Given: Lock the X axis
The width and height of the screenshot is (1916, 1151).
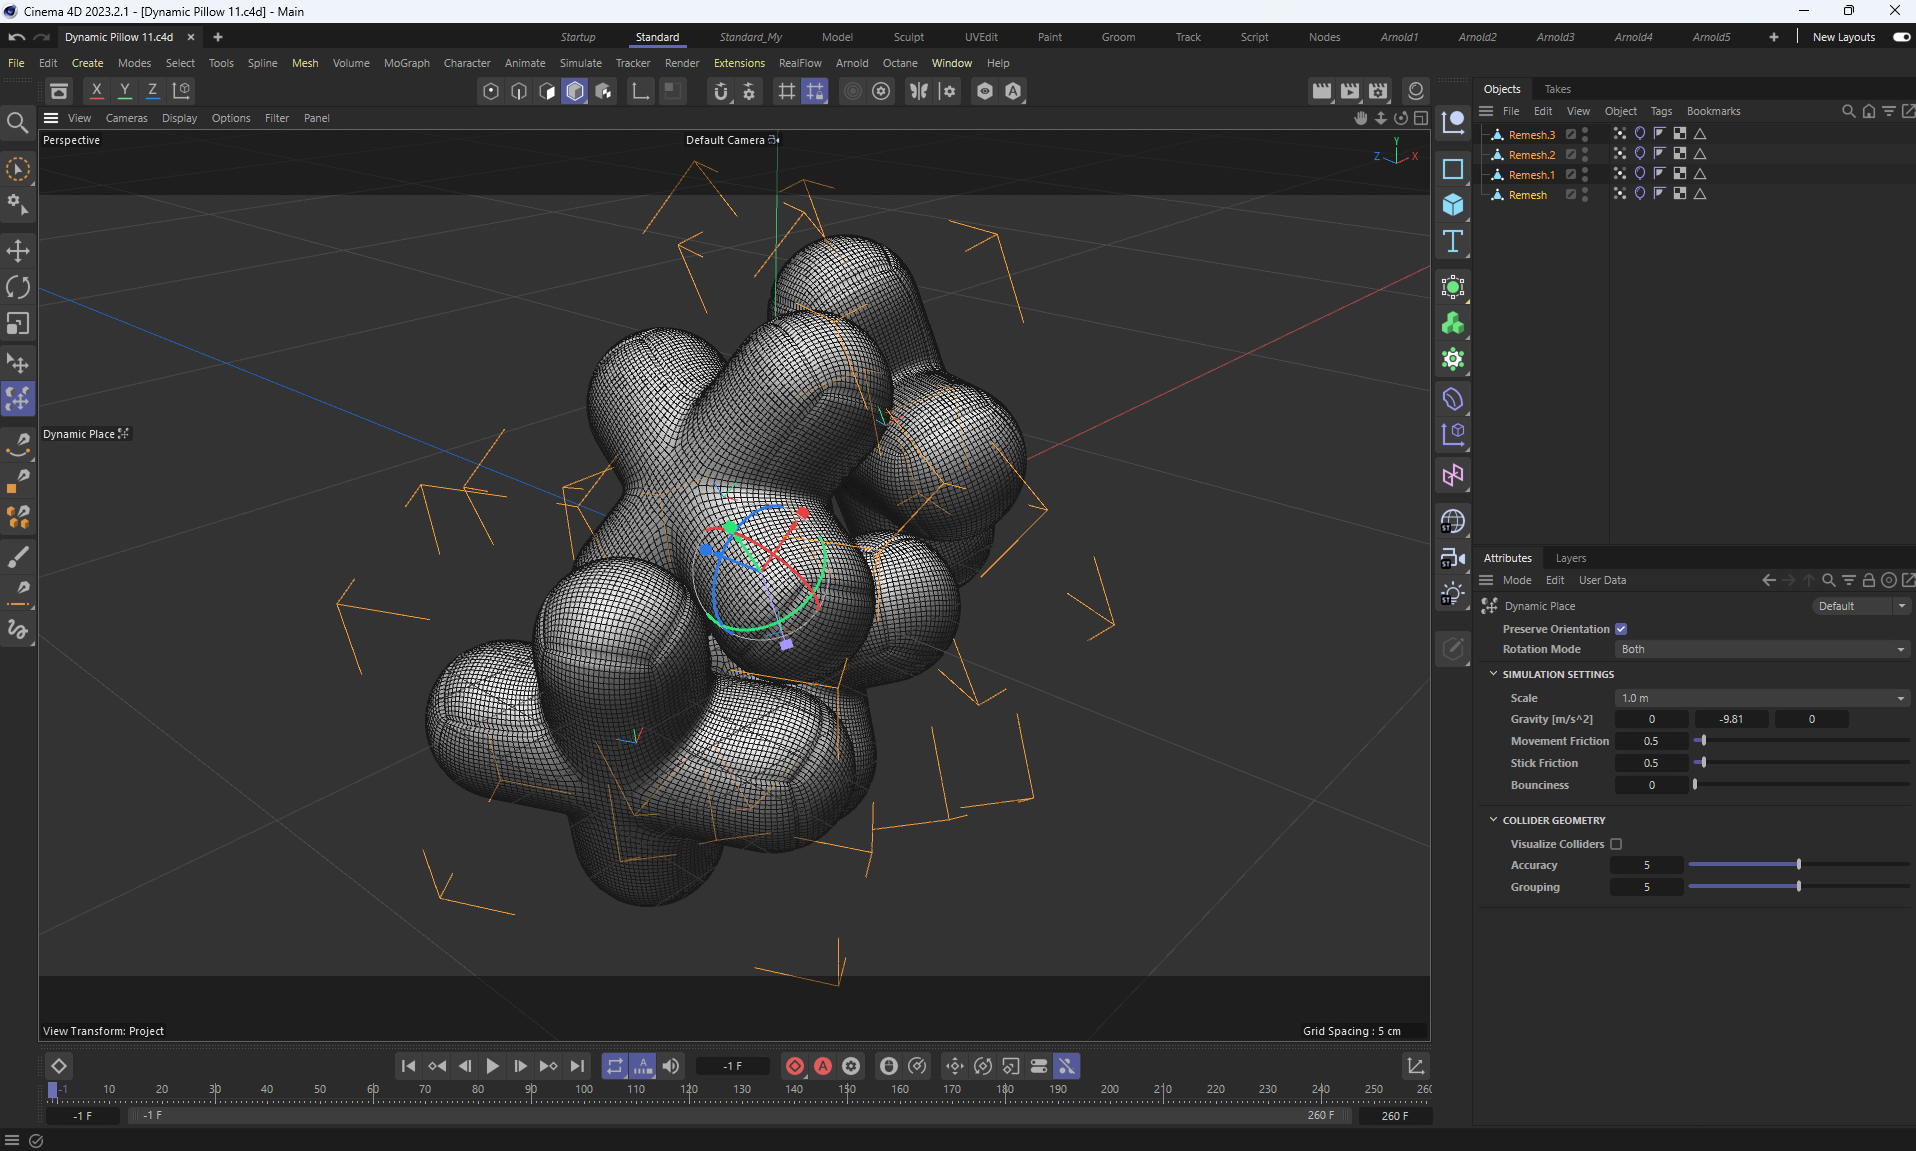Looking at the screenshot, I should pyautogui.click(x=96, y=91).
